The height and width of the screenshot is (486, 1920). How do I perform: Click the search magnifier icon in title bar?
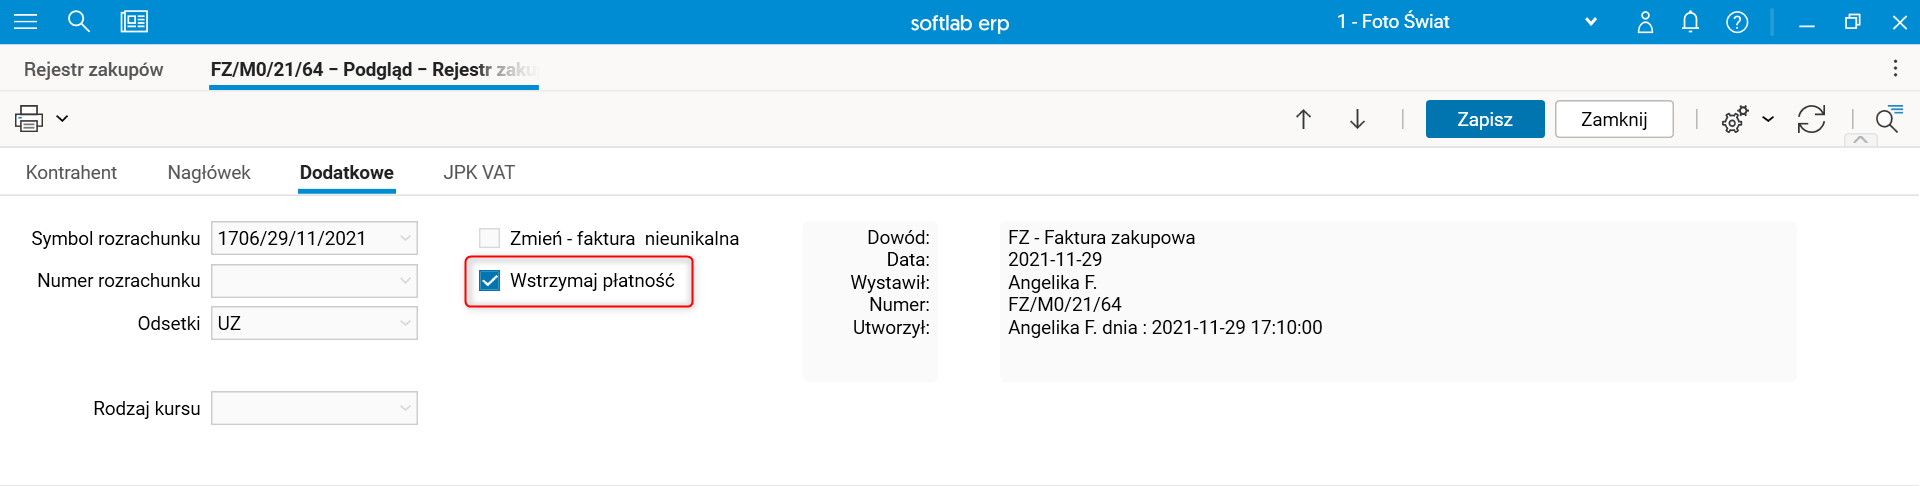pyautogui.click(x=78, y=22)
